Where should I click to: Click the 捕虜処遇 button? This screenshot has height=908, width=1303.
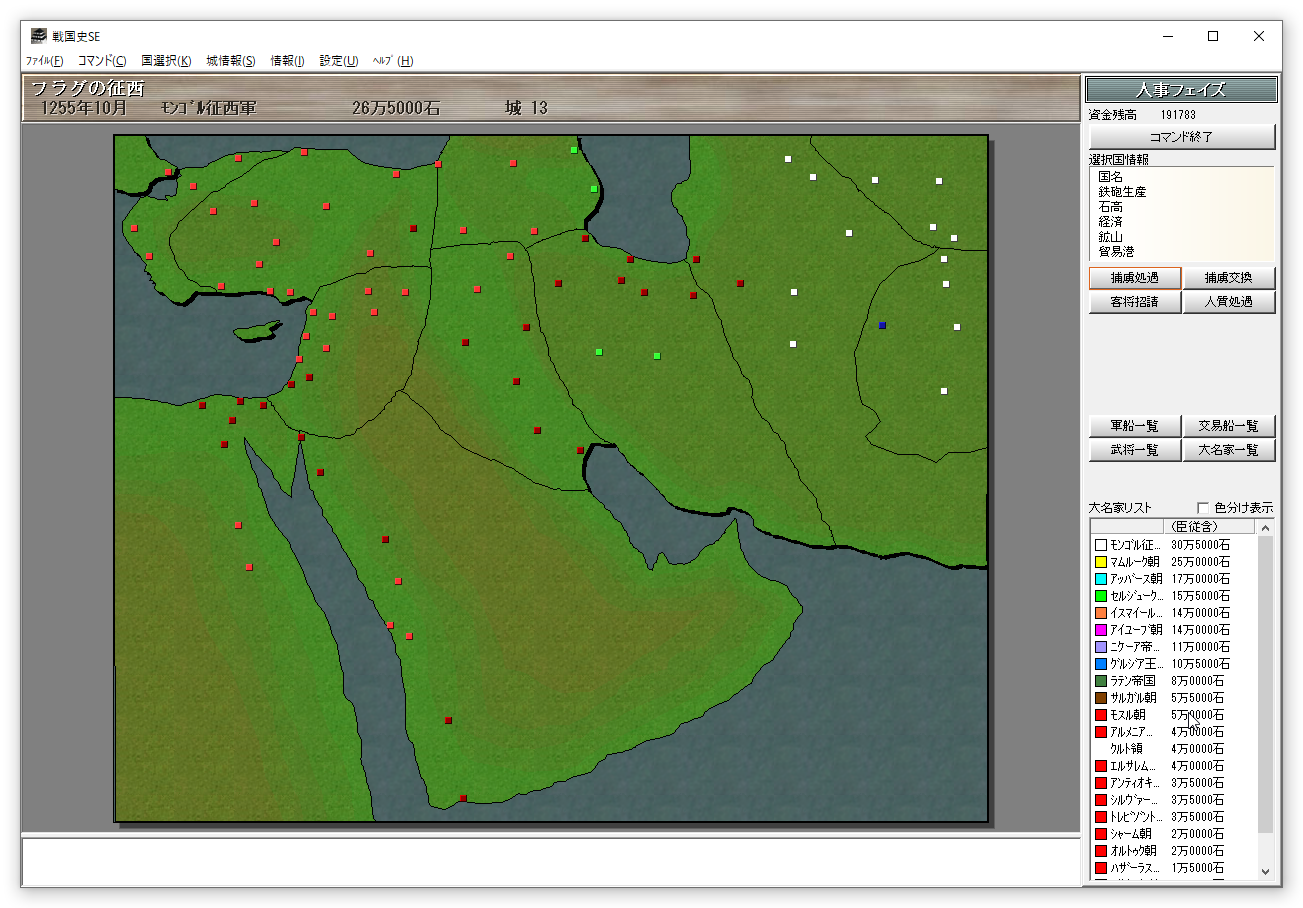point(1135,278)
